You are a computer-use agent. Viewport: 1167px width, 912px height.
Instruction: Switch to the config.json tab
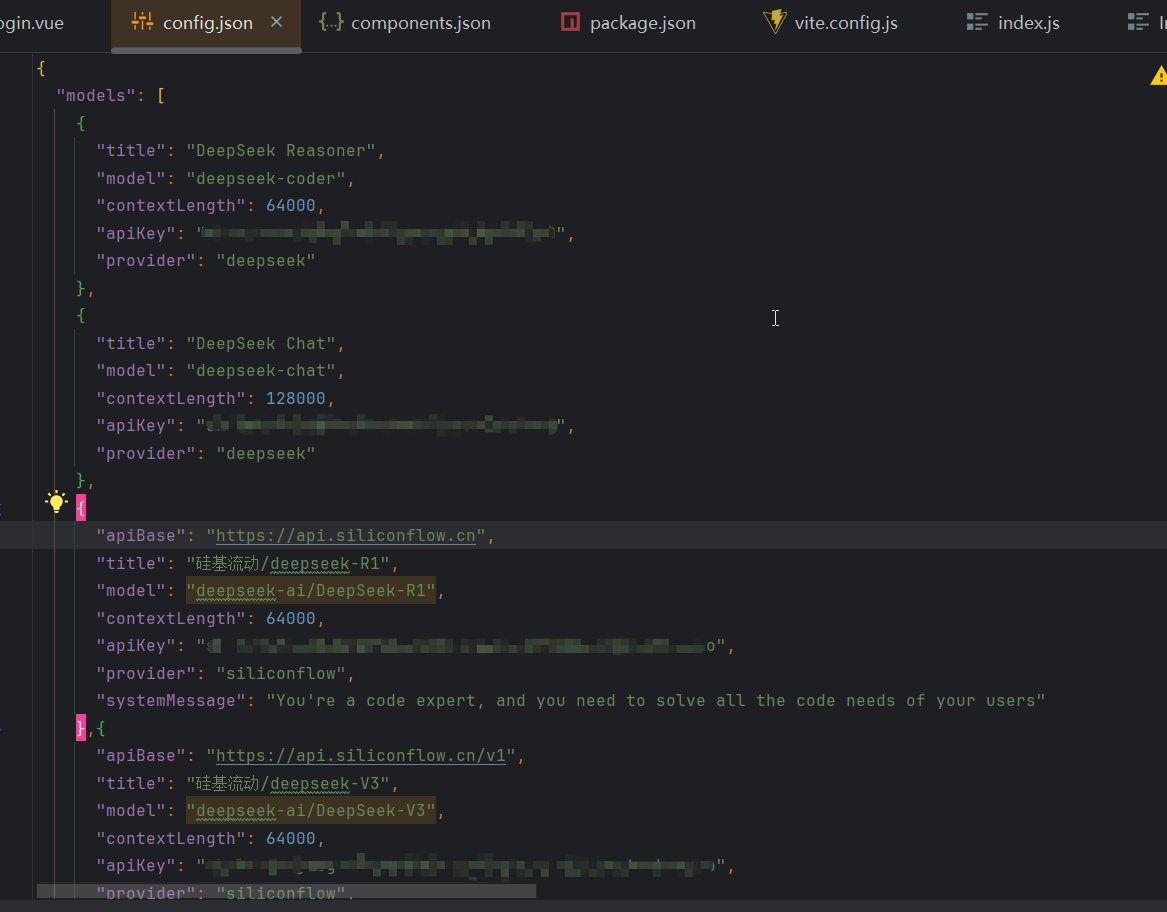point(206,23)
